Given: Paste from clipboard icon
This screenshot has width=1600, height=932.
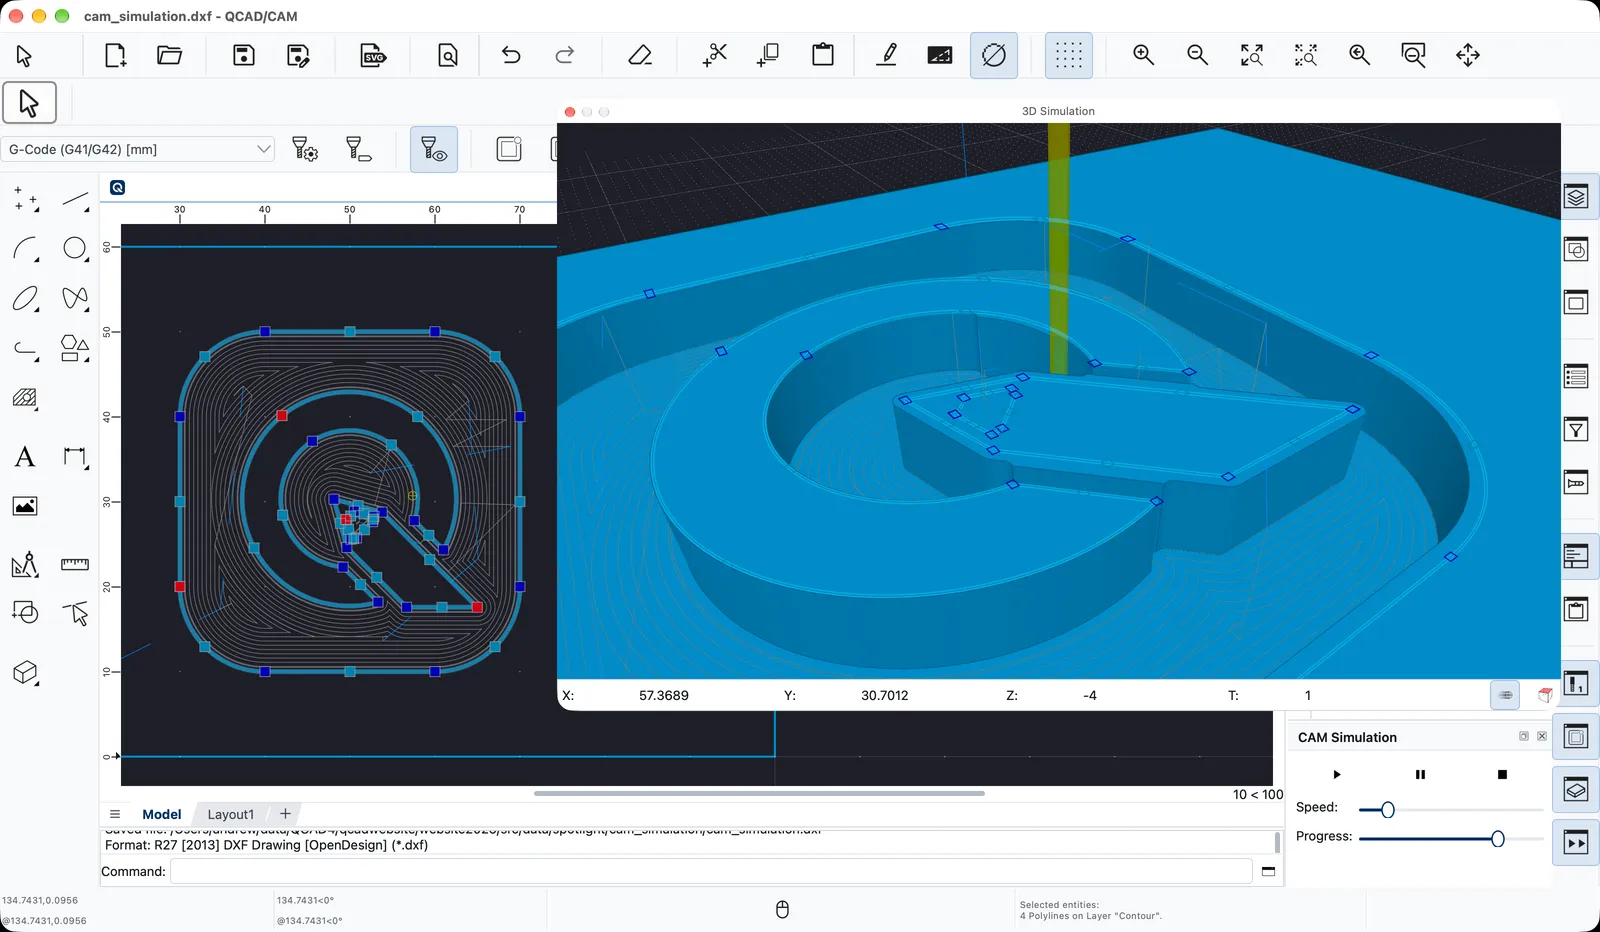Looking at the screenshot, I should [823, 55].
